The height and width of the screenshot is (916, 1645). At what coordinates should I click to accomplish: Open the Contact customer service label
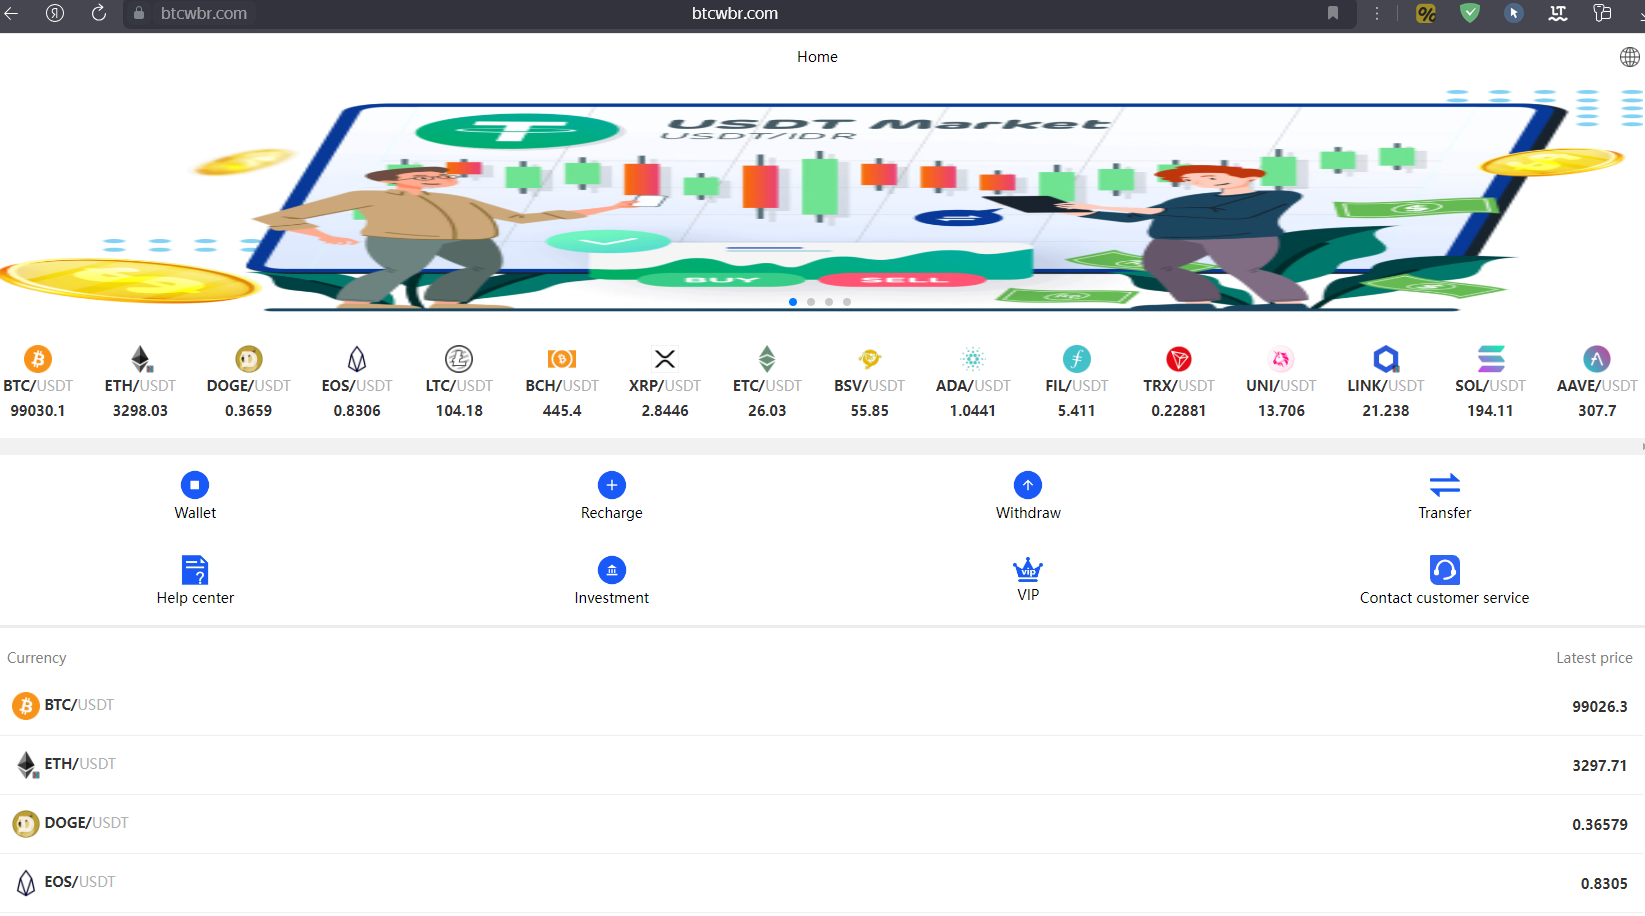point(1445,598)
